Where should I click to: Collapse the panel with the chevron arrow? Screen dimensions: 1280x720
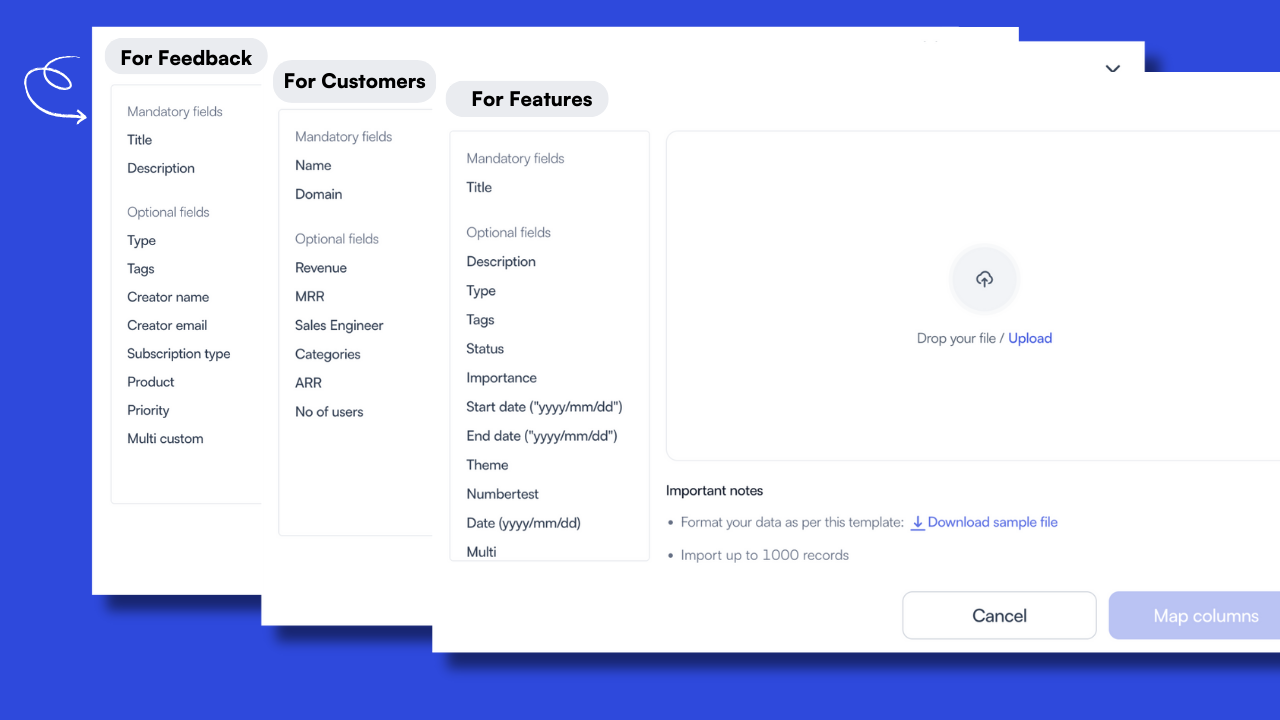[x=1112, y=69]
